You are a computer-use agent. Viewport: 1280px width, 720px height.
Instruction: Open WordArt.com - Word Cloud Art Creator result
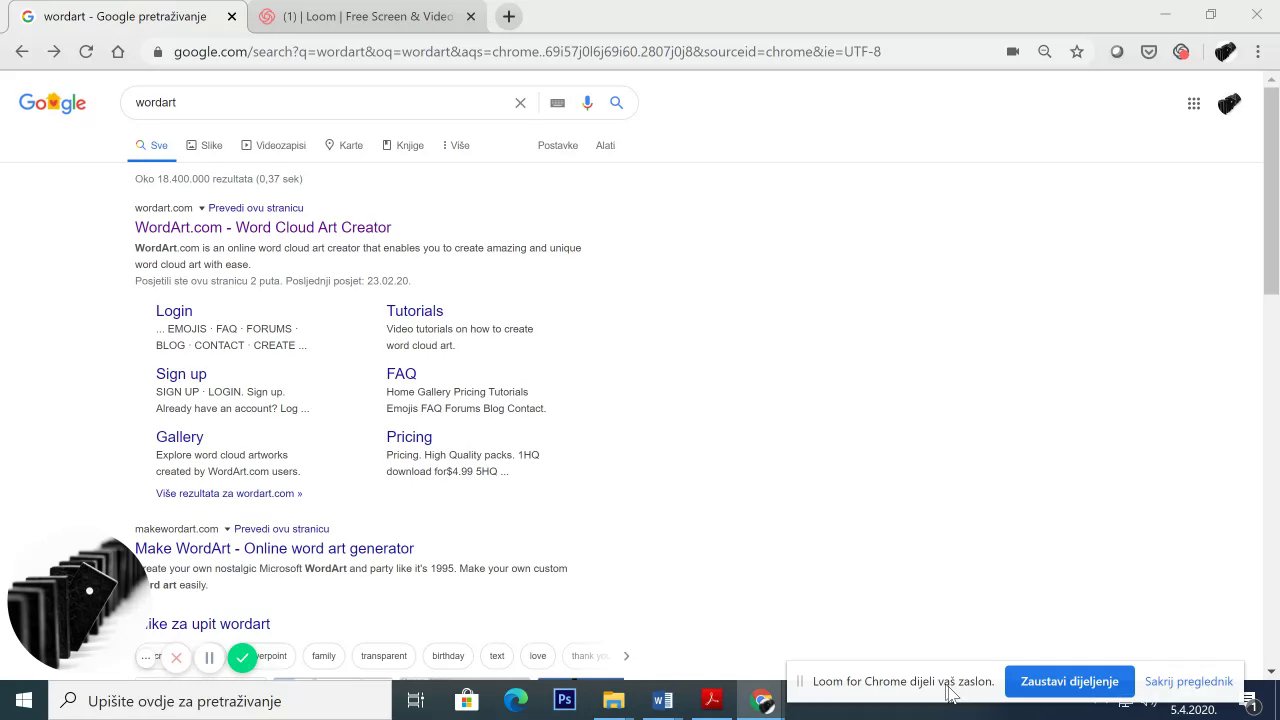263,227
